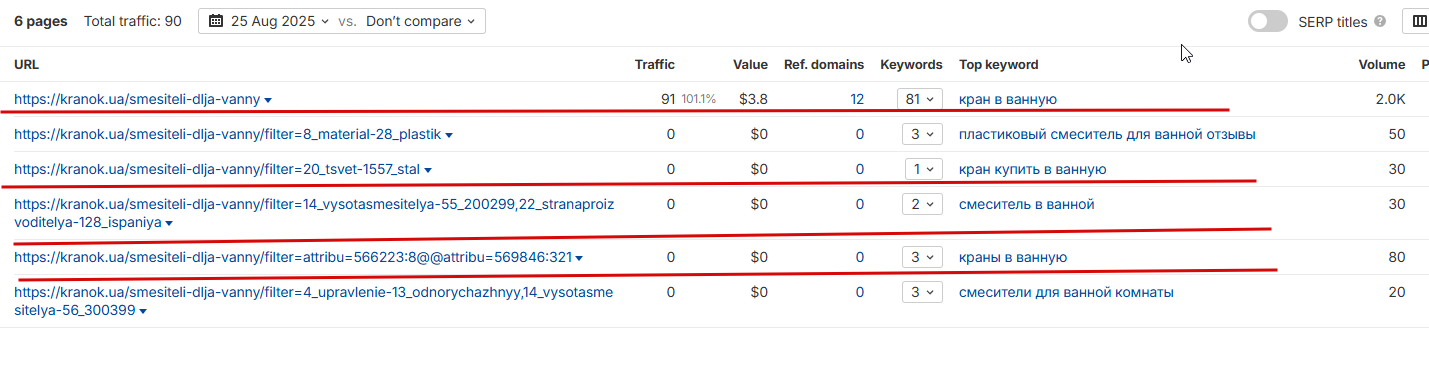The height and width of the screenshot is (371, 1429).
Task: Open the columns layout icon button
Action: [x=1418, y=21]
